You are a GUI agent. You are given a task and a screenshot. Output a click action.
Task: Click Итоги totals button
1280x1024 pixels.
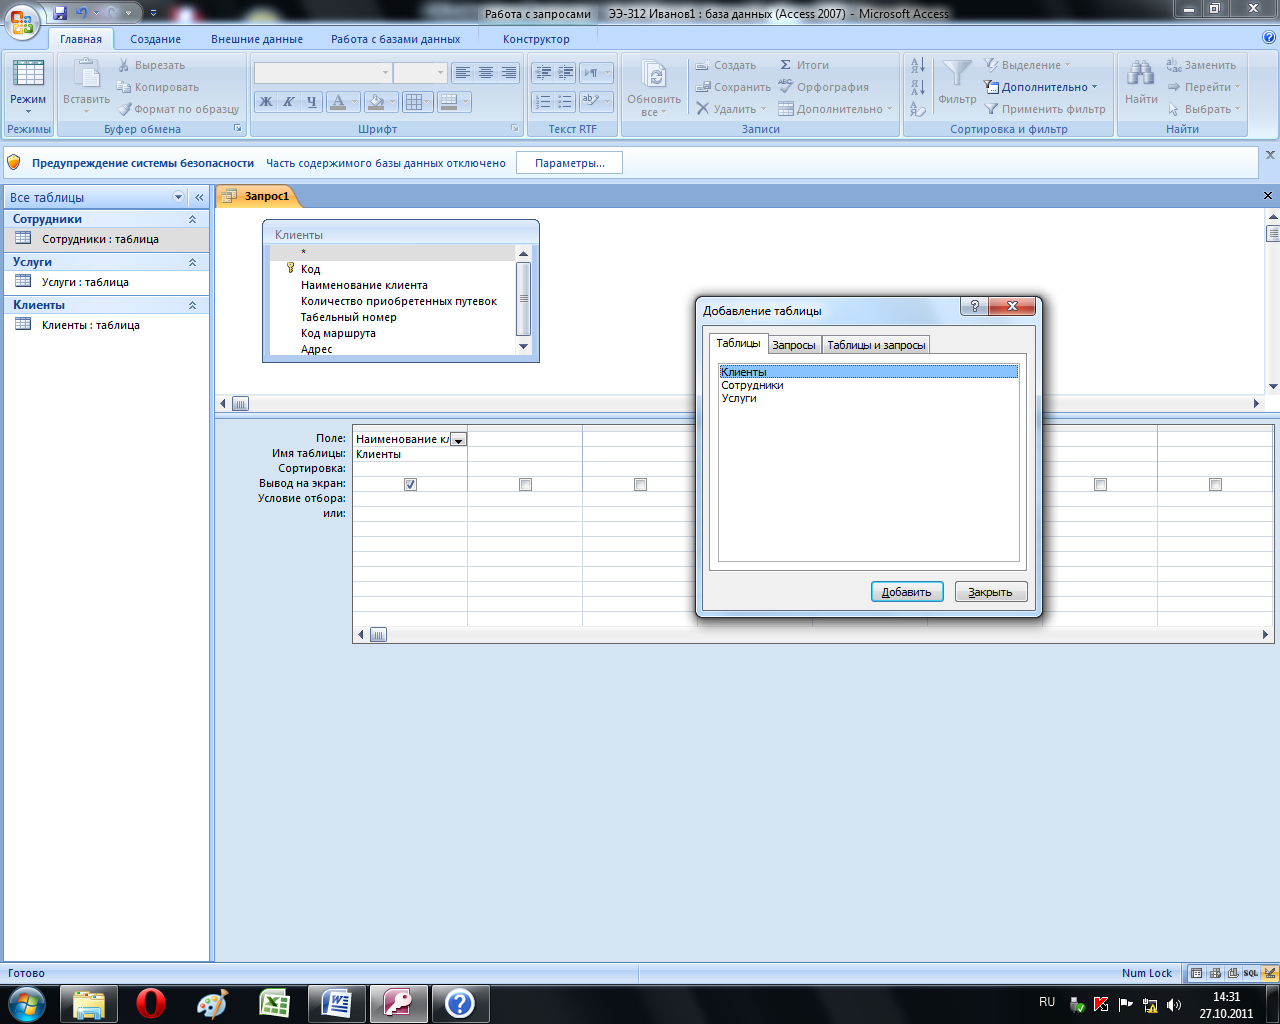pyautogui.click(x=805, y=65)
